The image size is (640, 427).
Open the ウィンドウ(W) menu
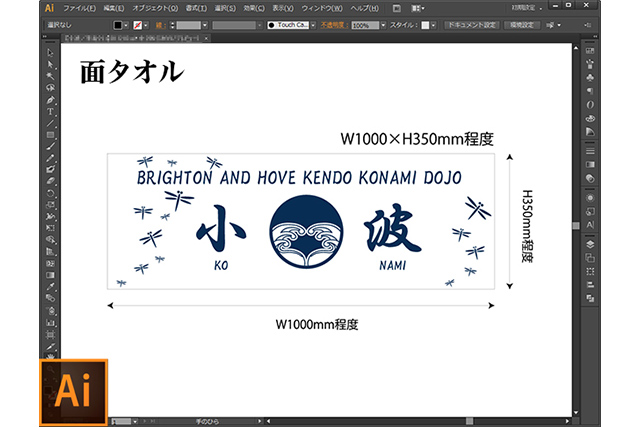tap(321, 8)
